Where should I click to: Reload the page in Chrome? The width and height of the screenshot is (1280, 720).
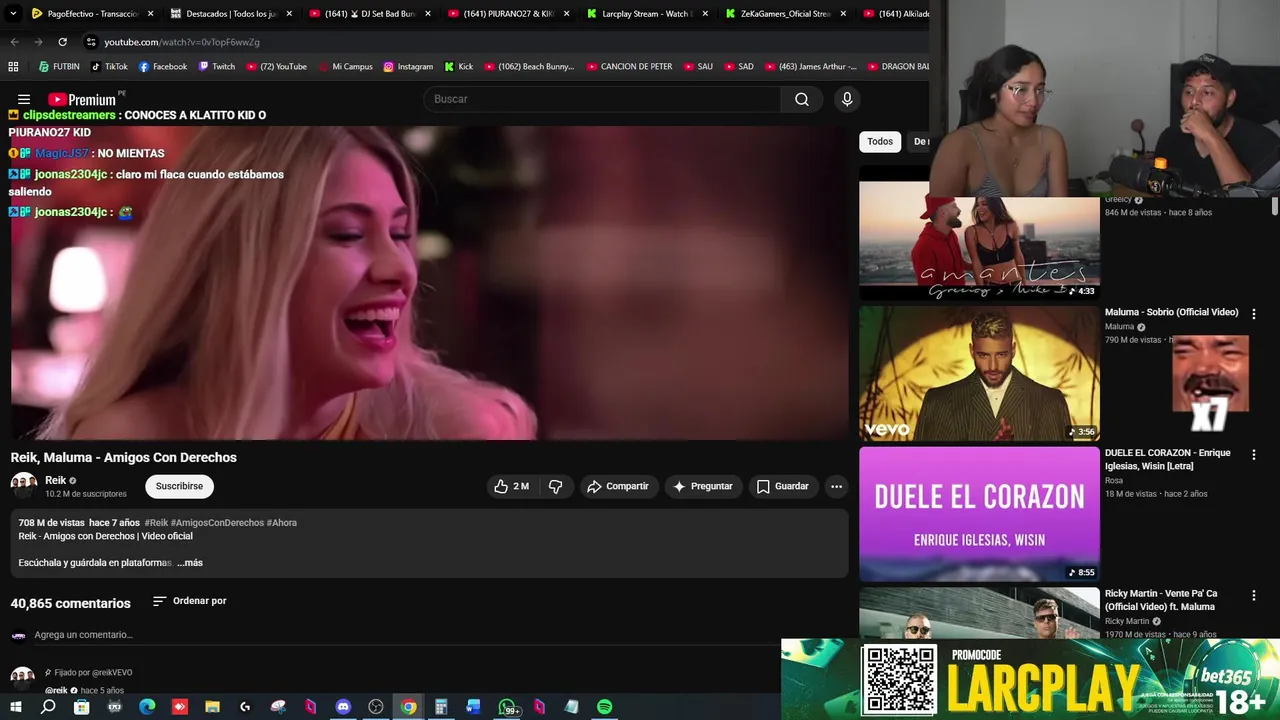click(x=62, y=42)
